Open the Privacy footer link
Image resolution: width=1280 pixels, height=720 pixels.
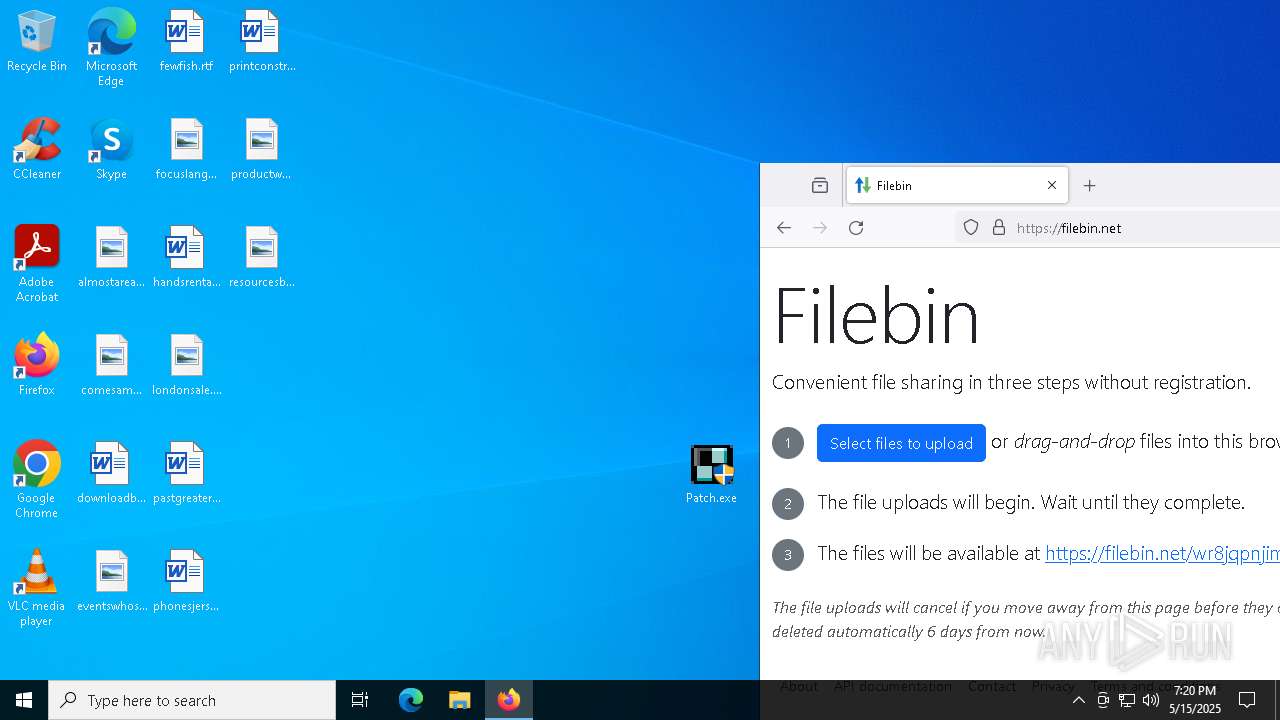1053,686
